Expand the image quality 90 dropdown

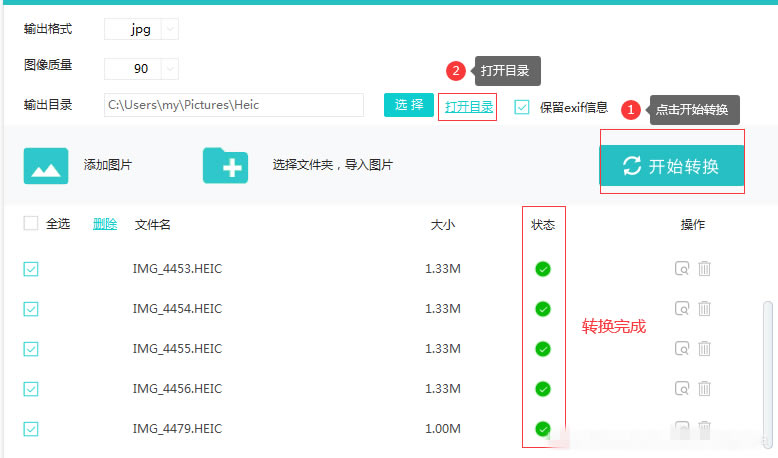[169, 69]
